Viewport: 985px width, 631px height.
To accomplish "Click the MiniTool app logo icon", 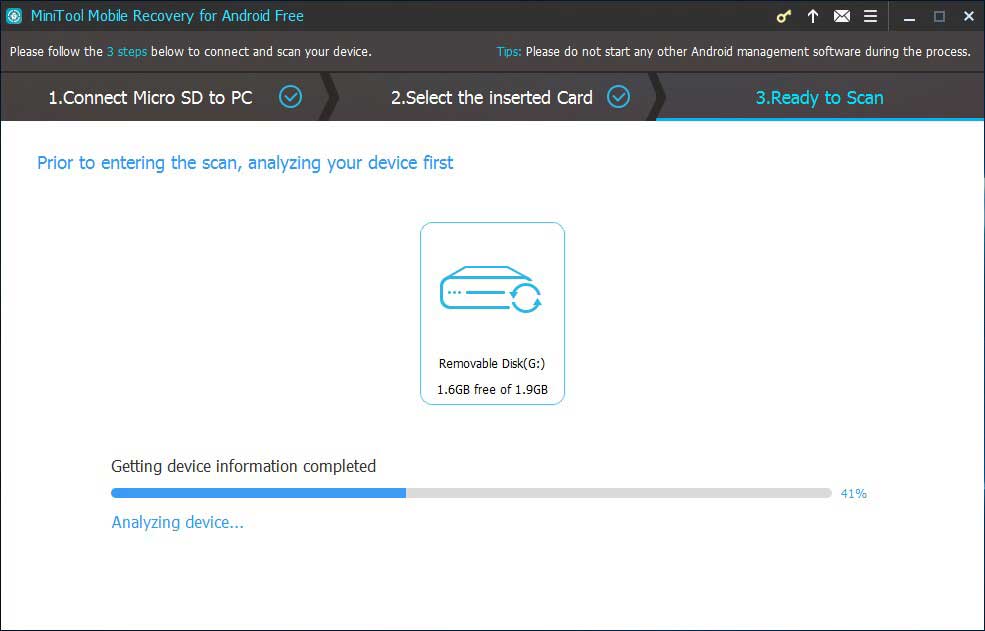I will pyautogui.click(x=14, y=16).
